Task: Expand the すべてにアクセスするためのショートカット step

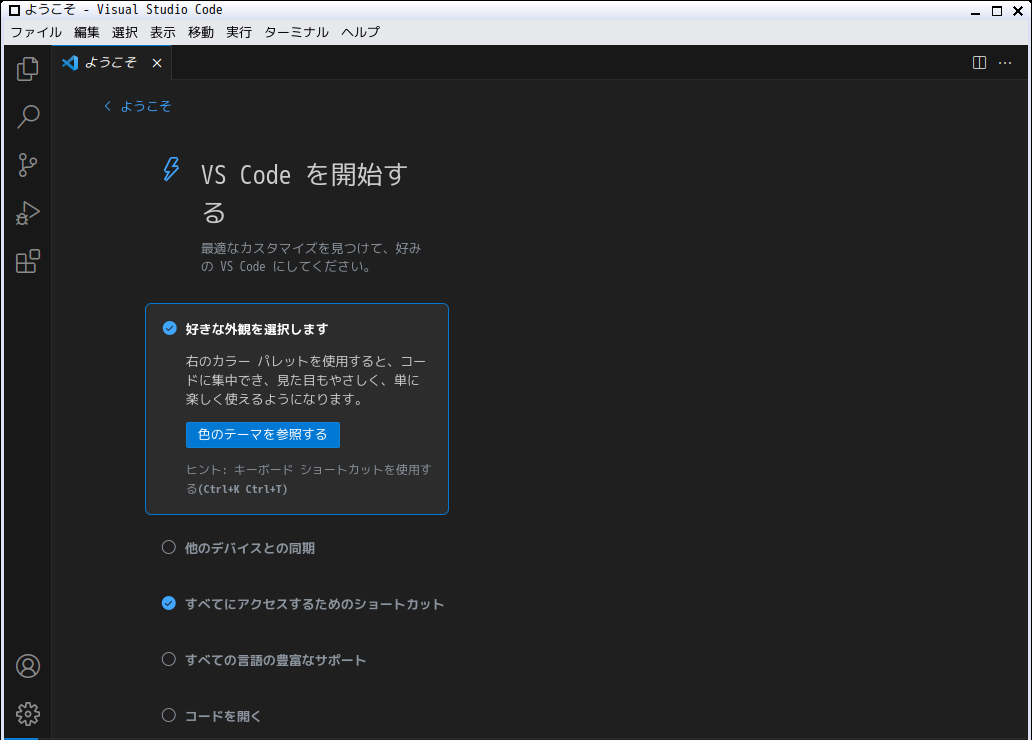Action: point(315,604)
